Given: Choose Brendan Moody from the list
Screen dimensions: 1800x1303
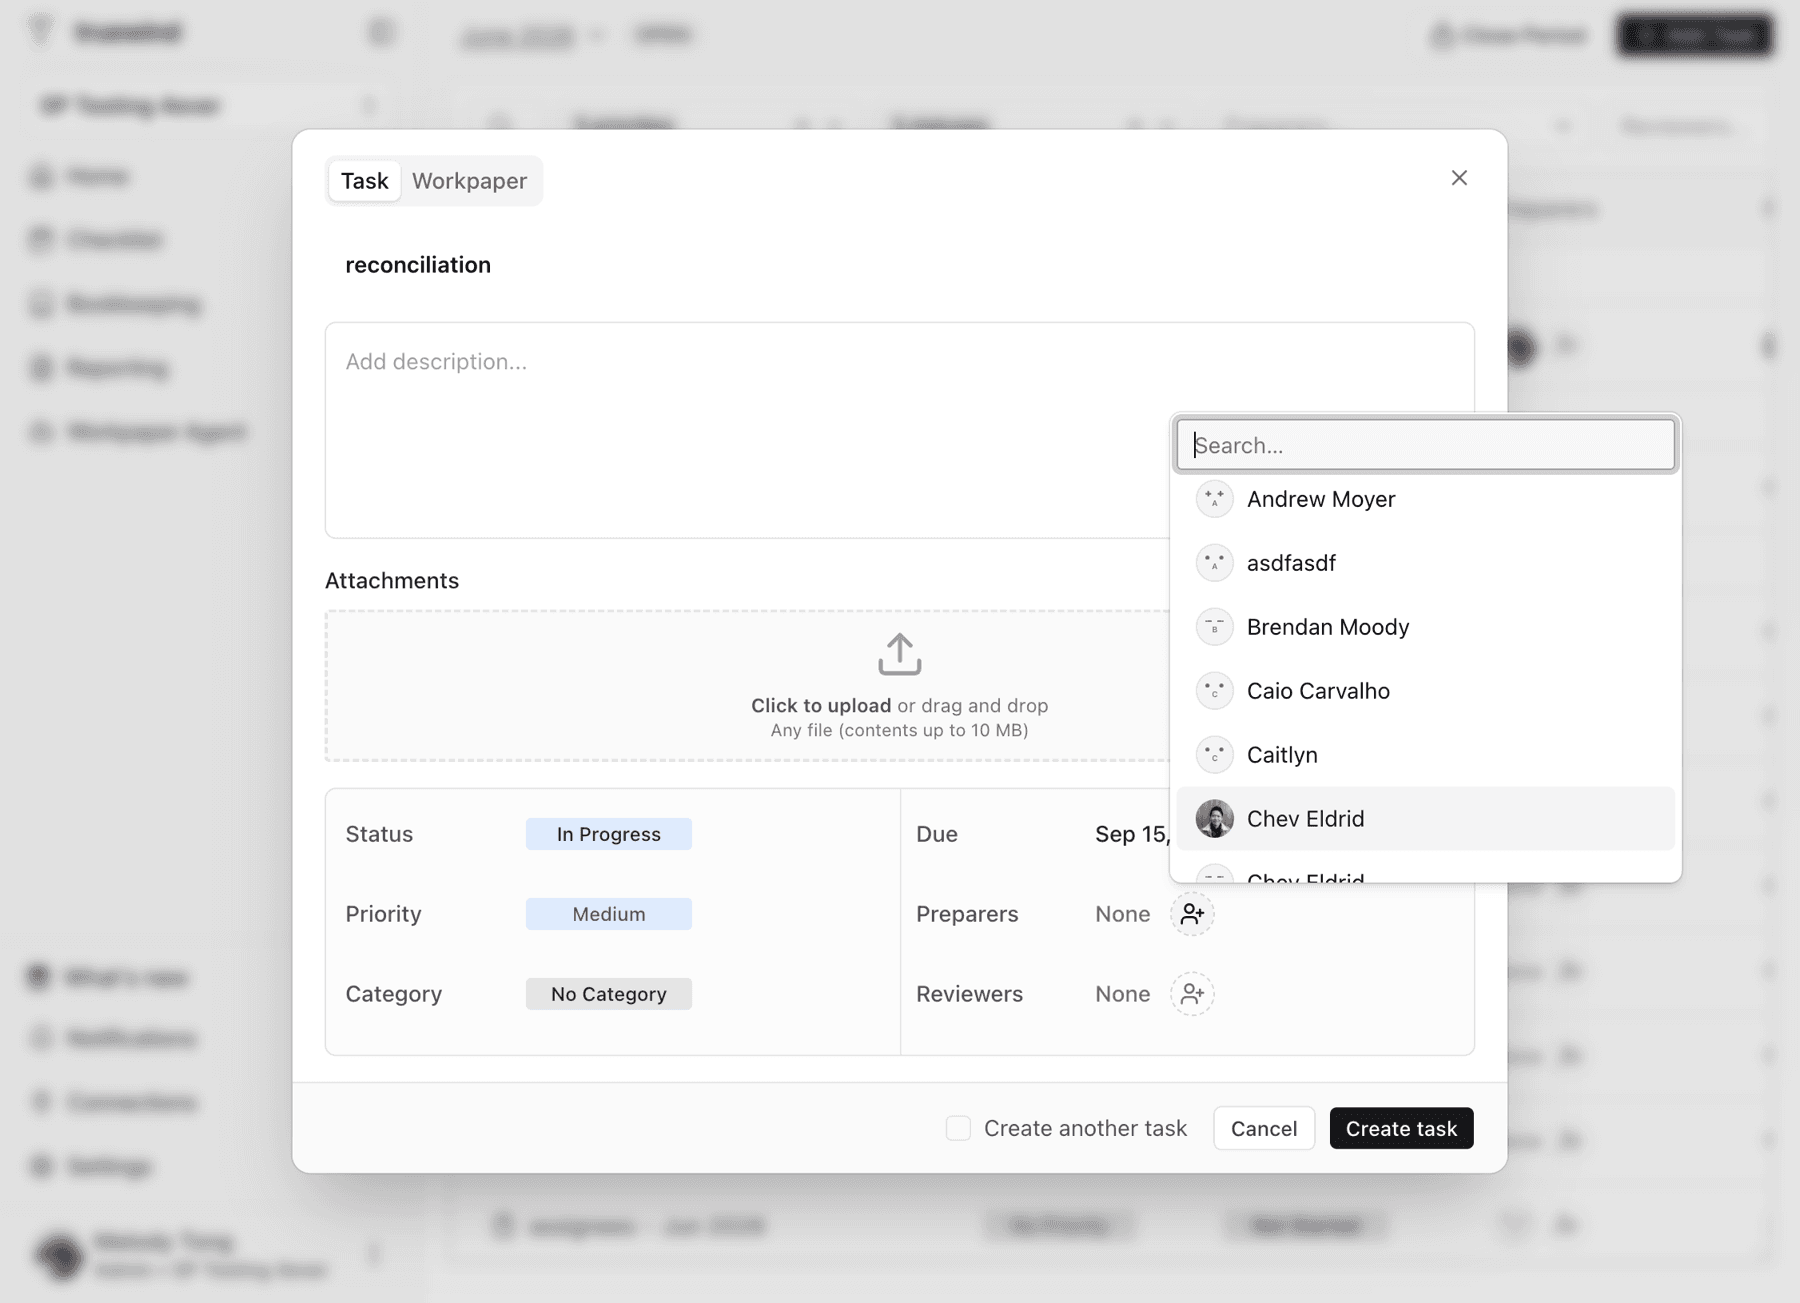Looking at the screenshot, I should 1425,627.
